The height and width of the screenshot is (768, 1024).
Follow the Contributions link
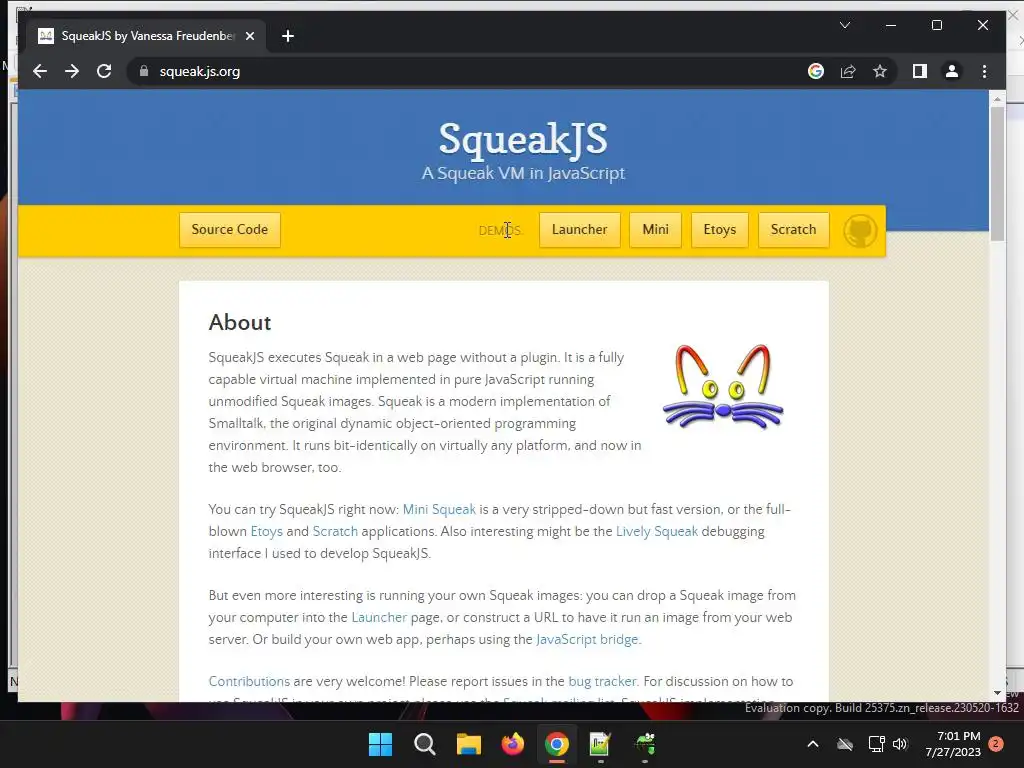[249, 681]
